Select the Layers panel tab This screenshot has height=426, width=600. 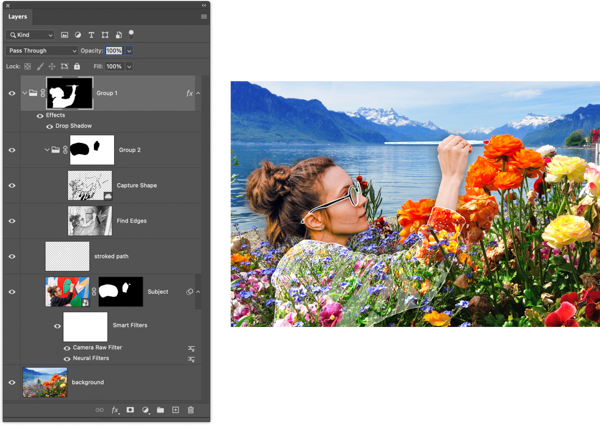(18, 16)
